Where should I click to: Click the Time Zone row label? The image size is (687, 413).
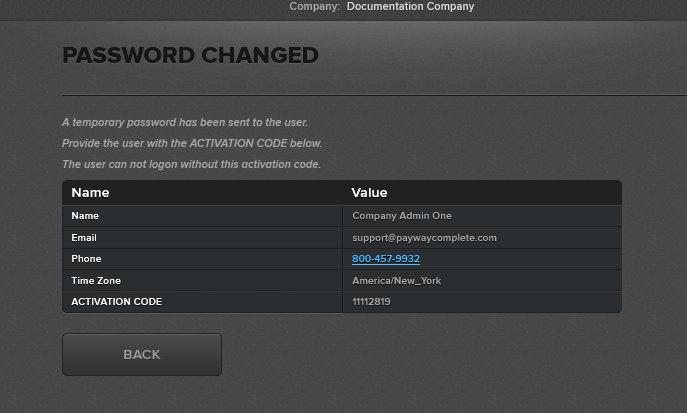click(x=96, y=281)
